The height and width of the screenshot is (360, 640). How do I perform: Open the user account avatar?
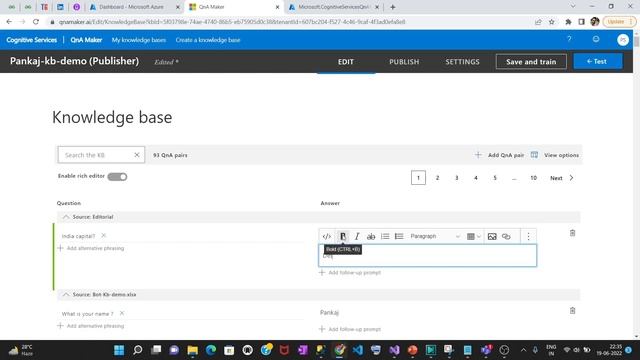click(622, 40)
